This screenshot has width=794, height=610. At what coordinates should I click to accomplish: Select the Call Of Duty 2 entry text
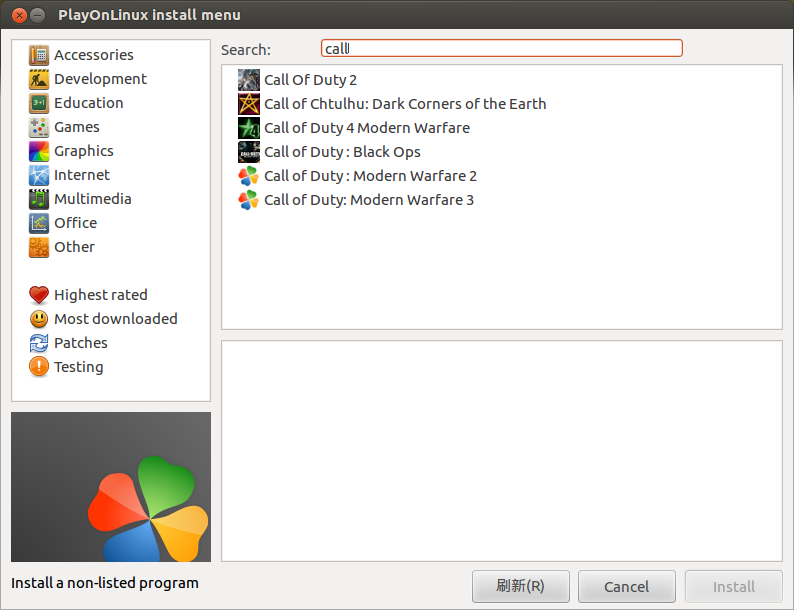pos(310,80)
